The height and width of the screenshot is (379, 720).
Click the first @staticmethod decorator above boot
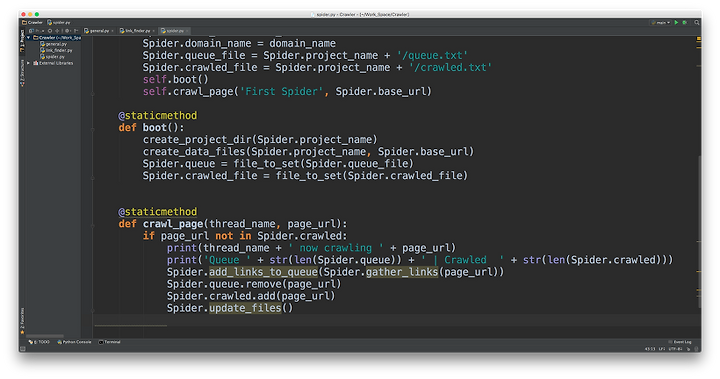158,115
